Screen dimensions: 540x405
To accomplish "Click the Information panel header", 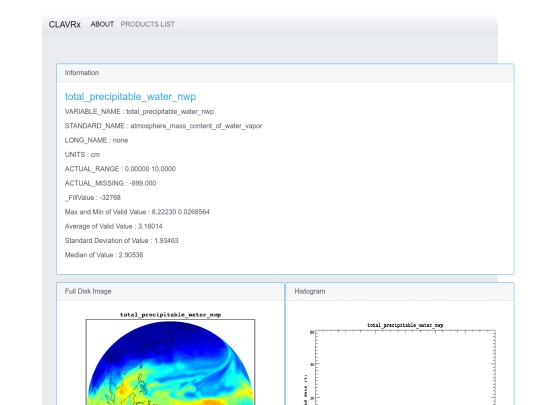I will point(285,73).
